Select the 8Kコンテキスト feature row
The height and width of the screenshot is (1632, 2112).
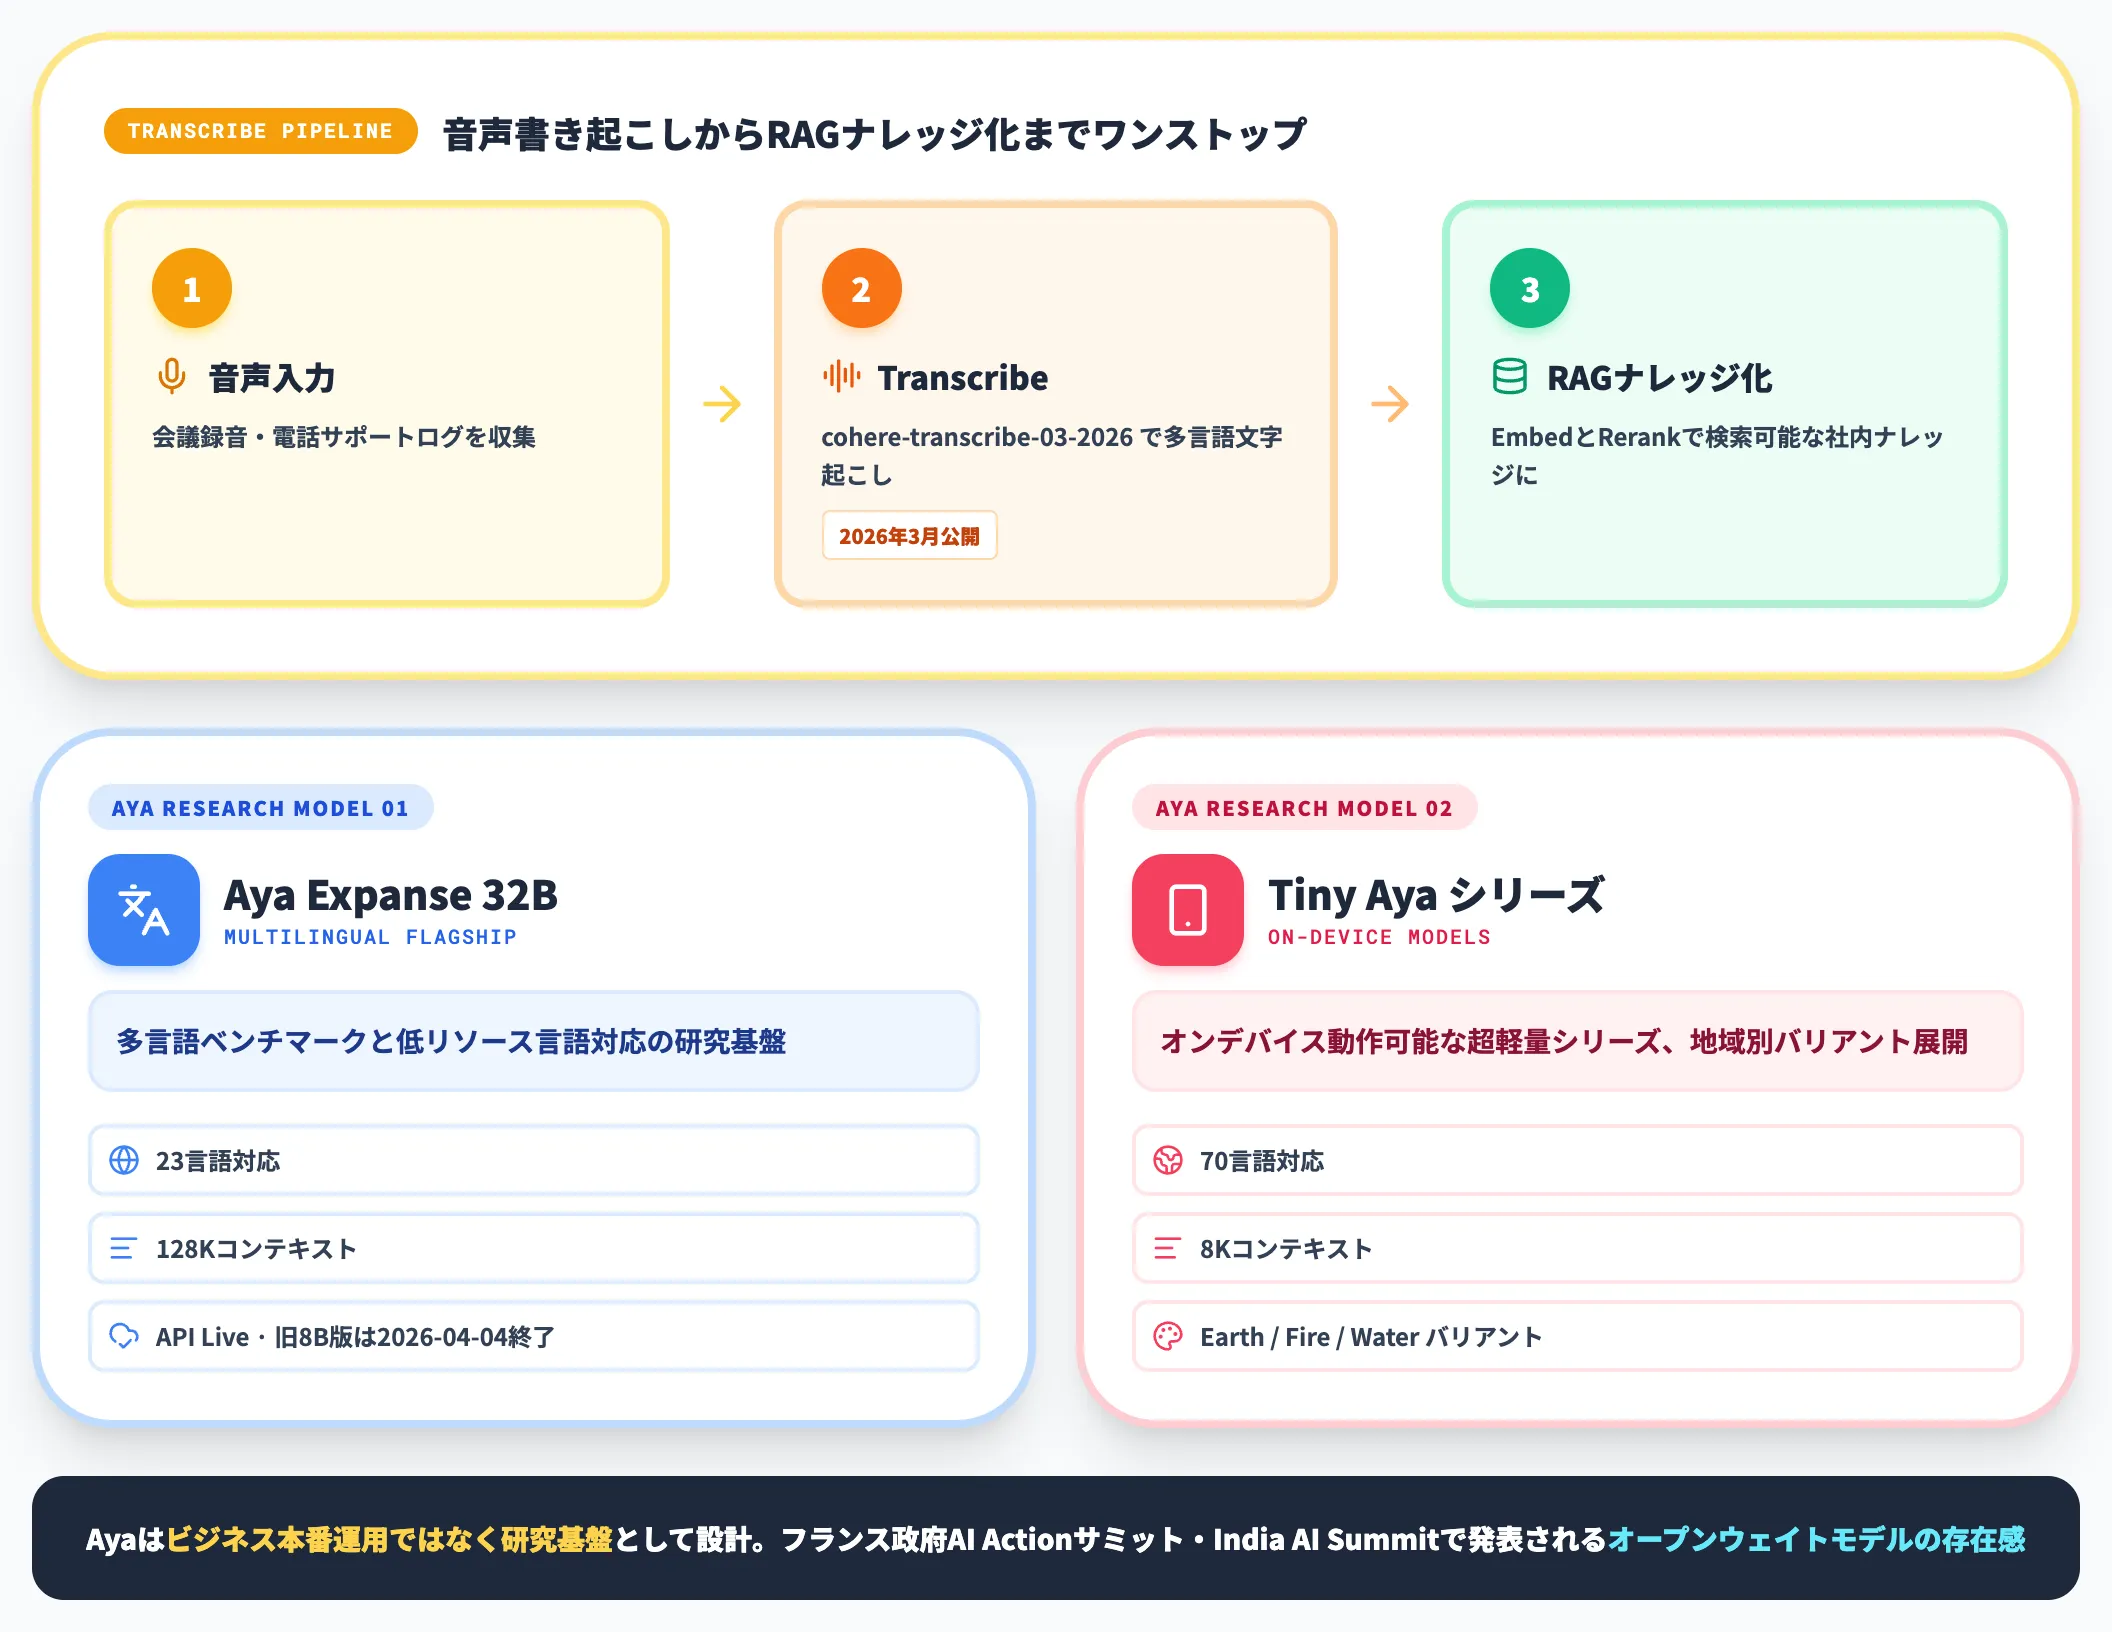pos(1578,1248)
